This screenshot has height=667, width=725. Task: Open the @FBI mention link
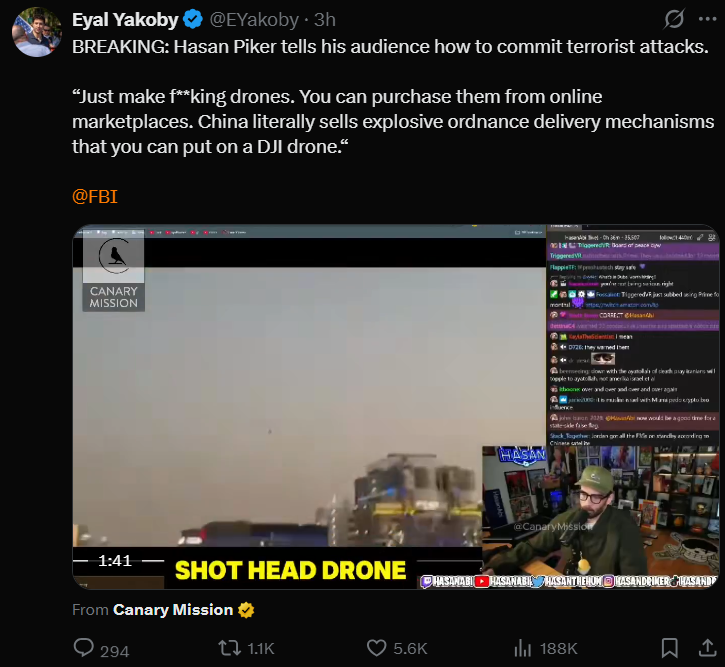[x=95, y=197]
